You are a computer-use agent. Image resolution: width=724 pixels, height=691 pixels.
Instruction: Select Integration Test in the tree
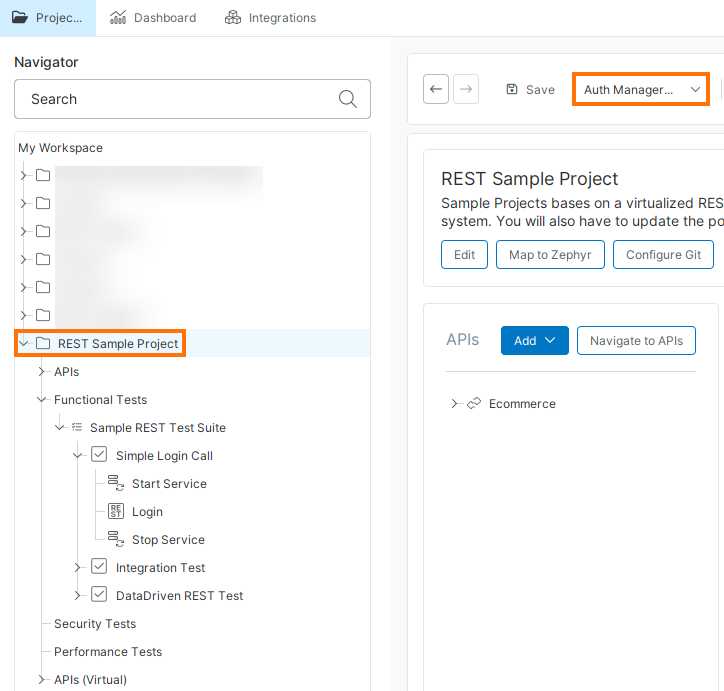160,568
